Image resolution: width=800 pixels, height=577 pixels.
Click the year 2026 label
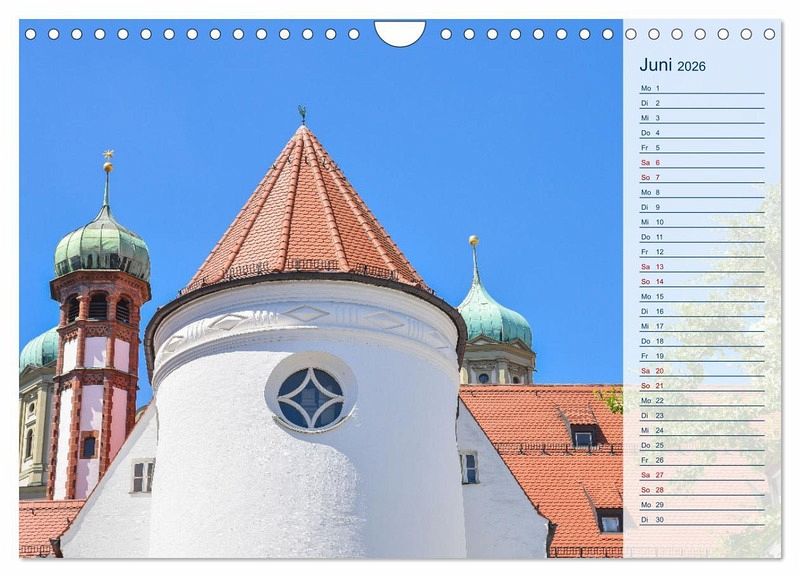click(691, 67)
